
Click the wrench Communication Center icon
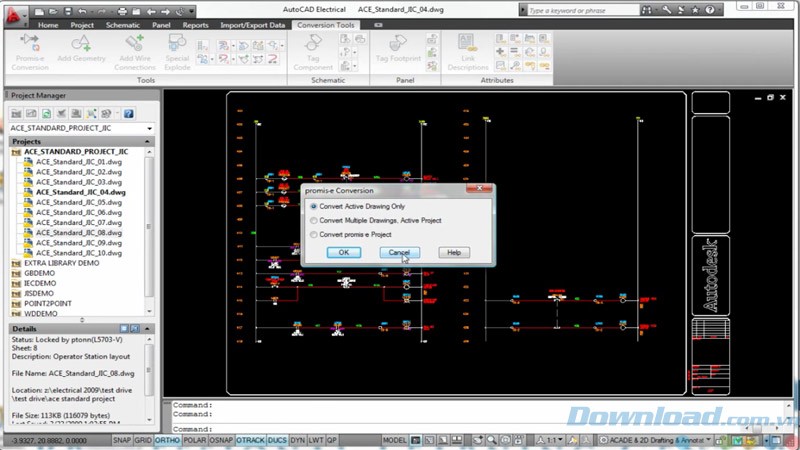[x=666, y=10]
